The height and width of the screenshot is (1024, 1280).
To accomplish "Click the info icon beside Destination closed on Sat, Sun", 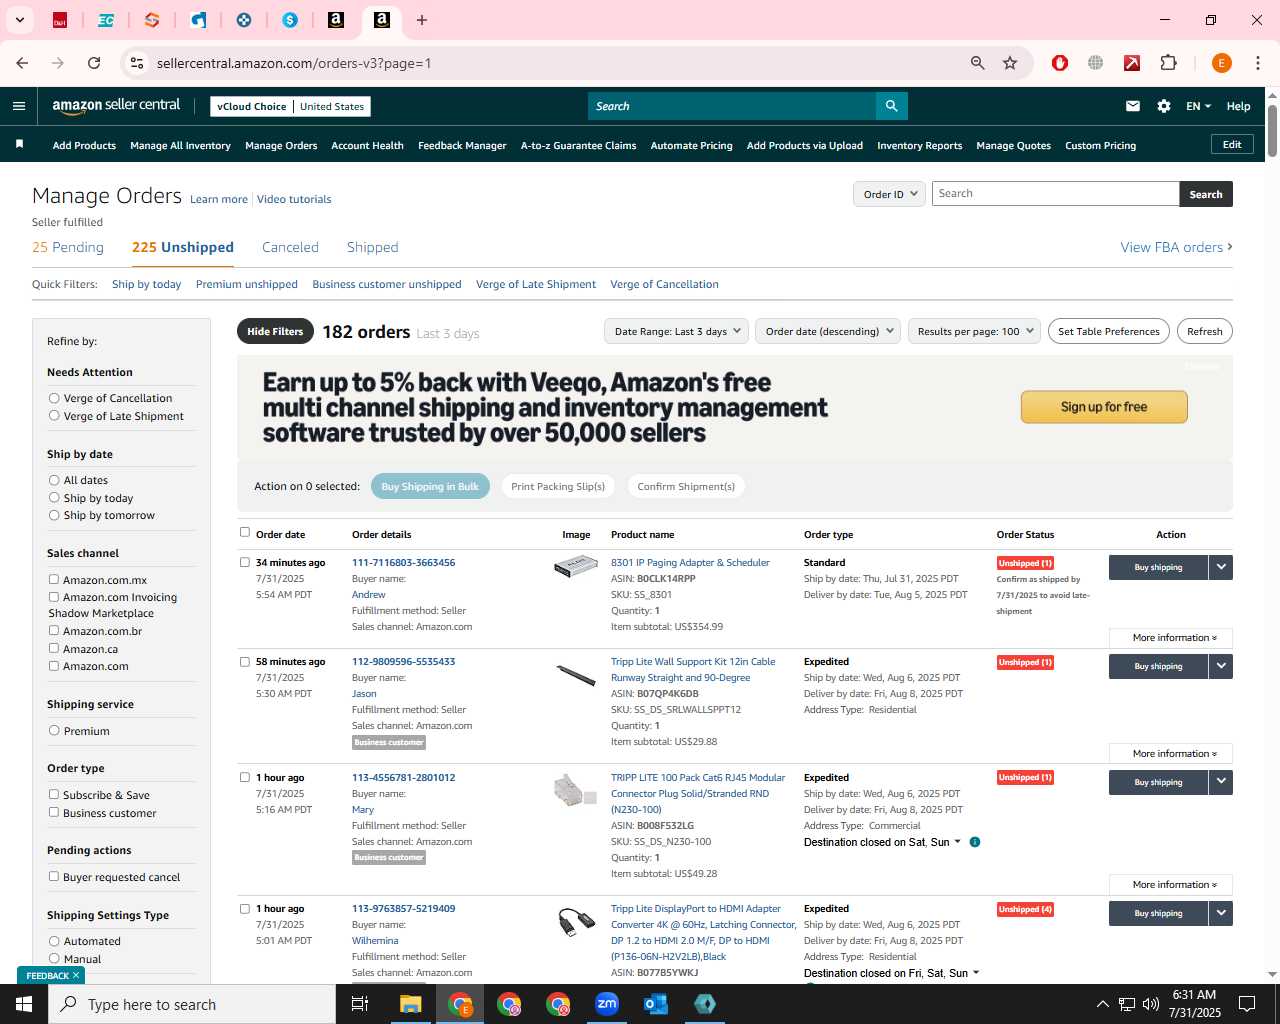I will (975, 842).
